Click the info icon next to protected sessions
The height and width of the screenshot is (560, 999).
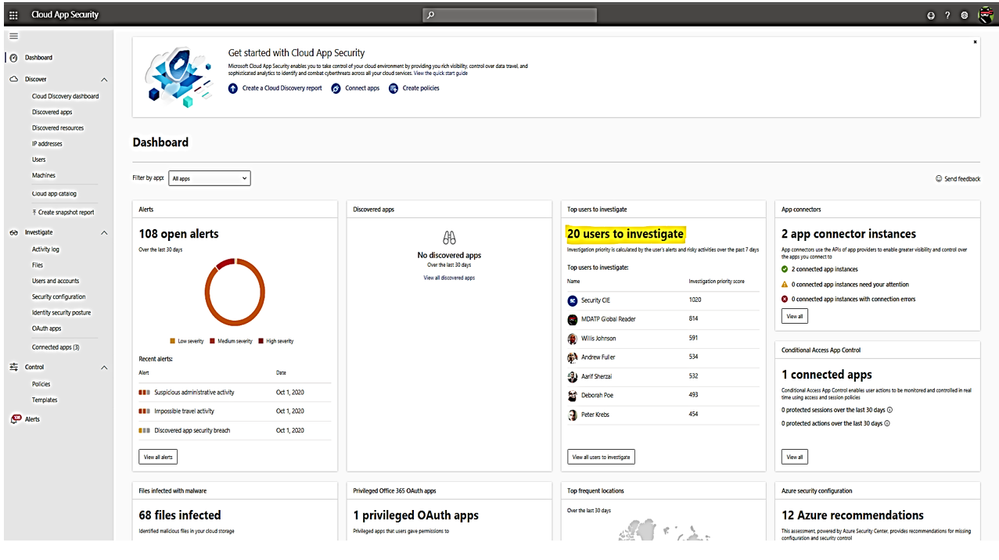pos(890,410)
